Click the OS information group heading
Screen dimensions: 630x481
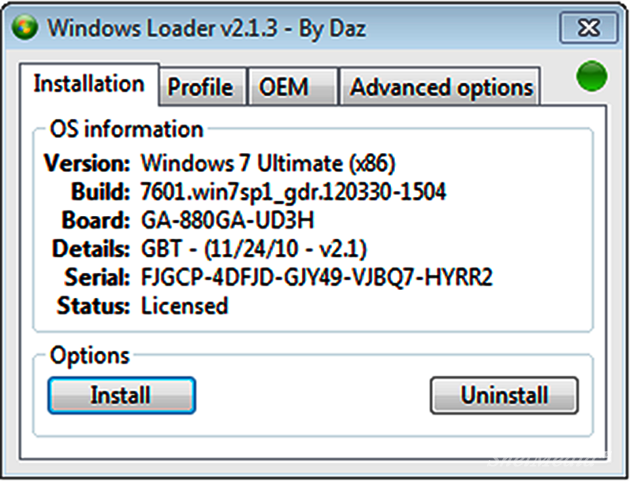click(127, 129)
